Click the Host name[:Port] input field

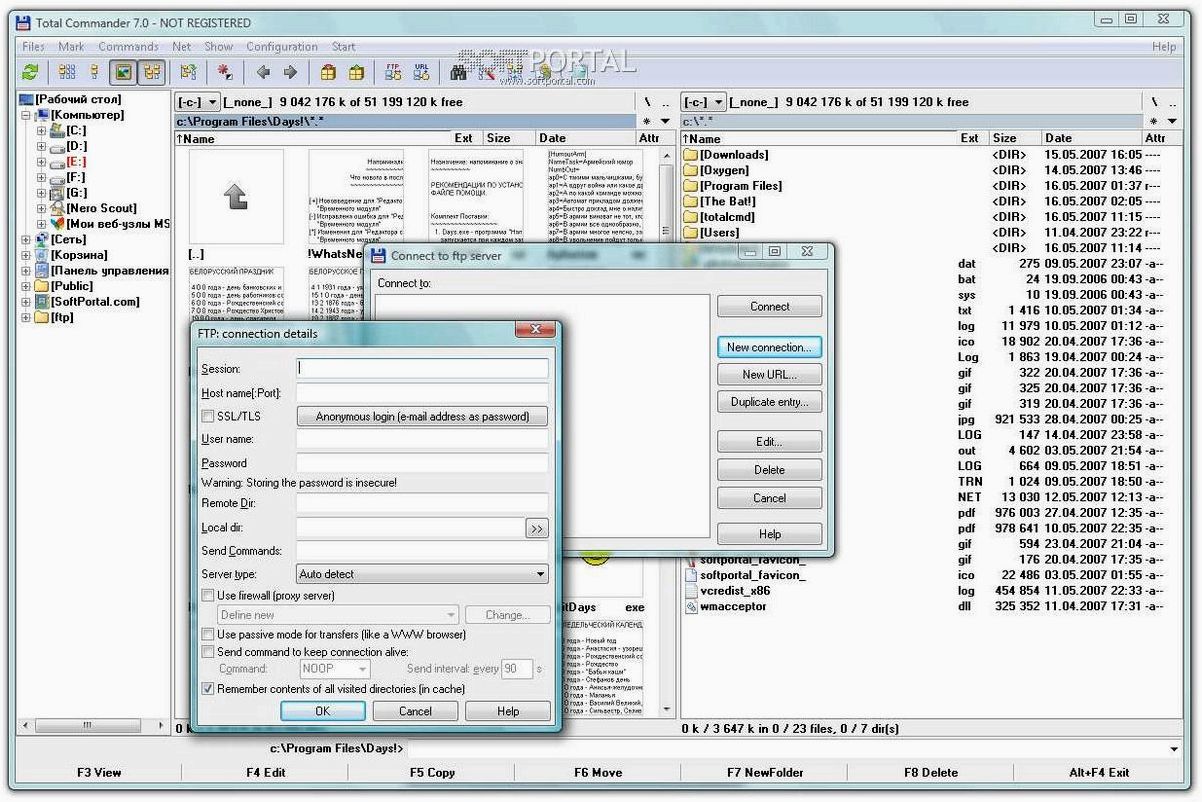click(422, 393)
